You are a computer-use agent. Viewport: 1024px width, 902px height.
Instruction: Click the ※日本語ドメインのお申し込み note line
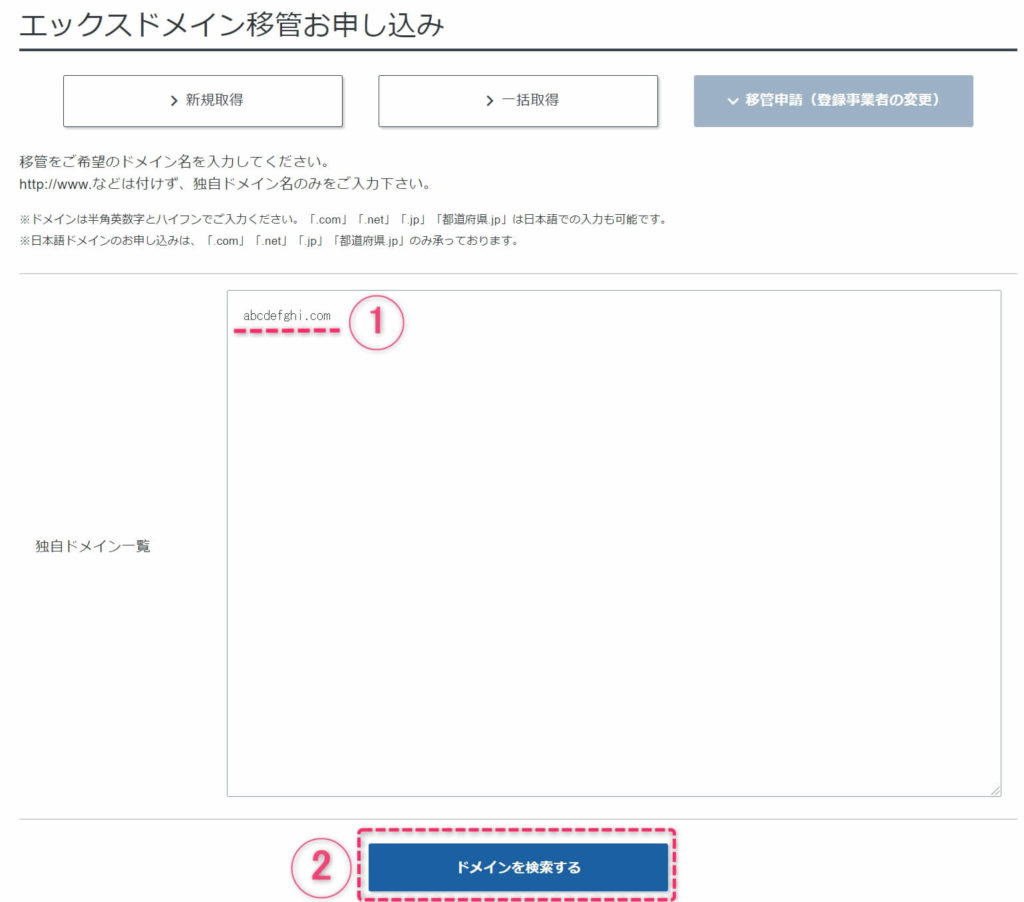(x=270, y=240)
